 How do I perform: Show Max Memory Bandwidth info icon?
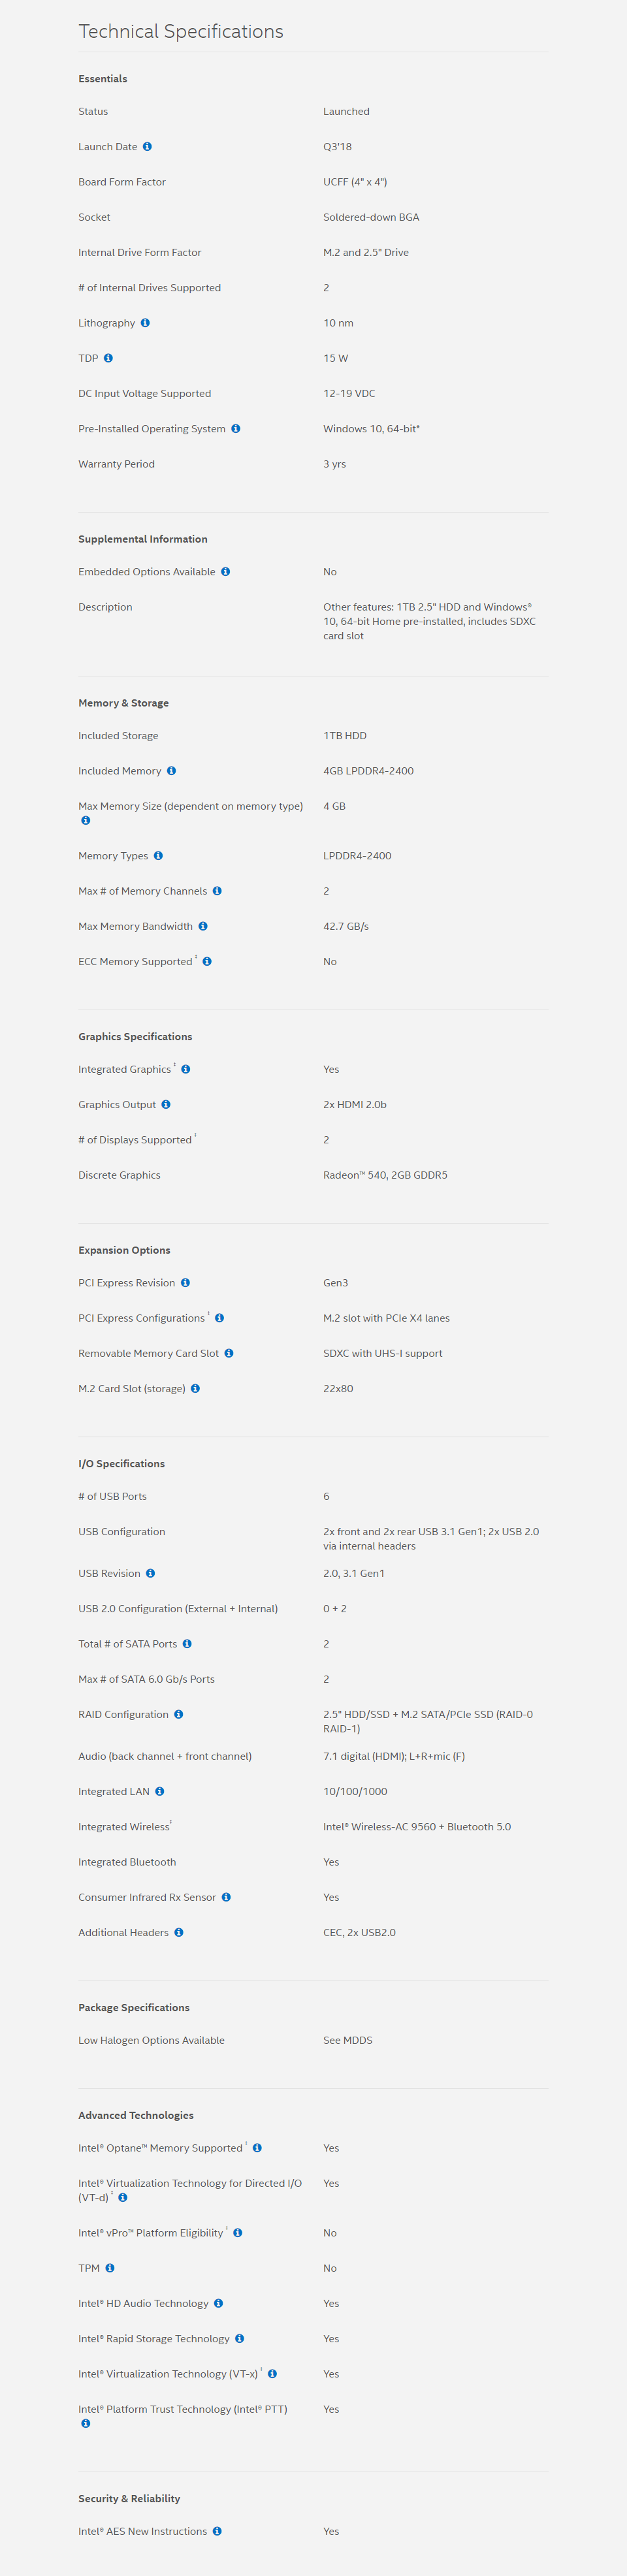(x=203, y=926)
